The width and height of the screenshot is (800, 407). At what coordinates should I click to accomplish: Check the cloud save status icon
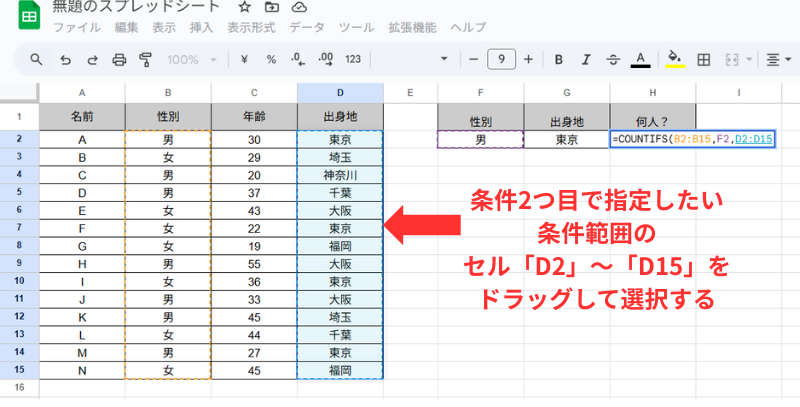coord(299,7)
